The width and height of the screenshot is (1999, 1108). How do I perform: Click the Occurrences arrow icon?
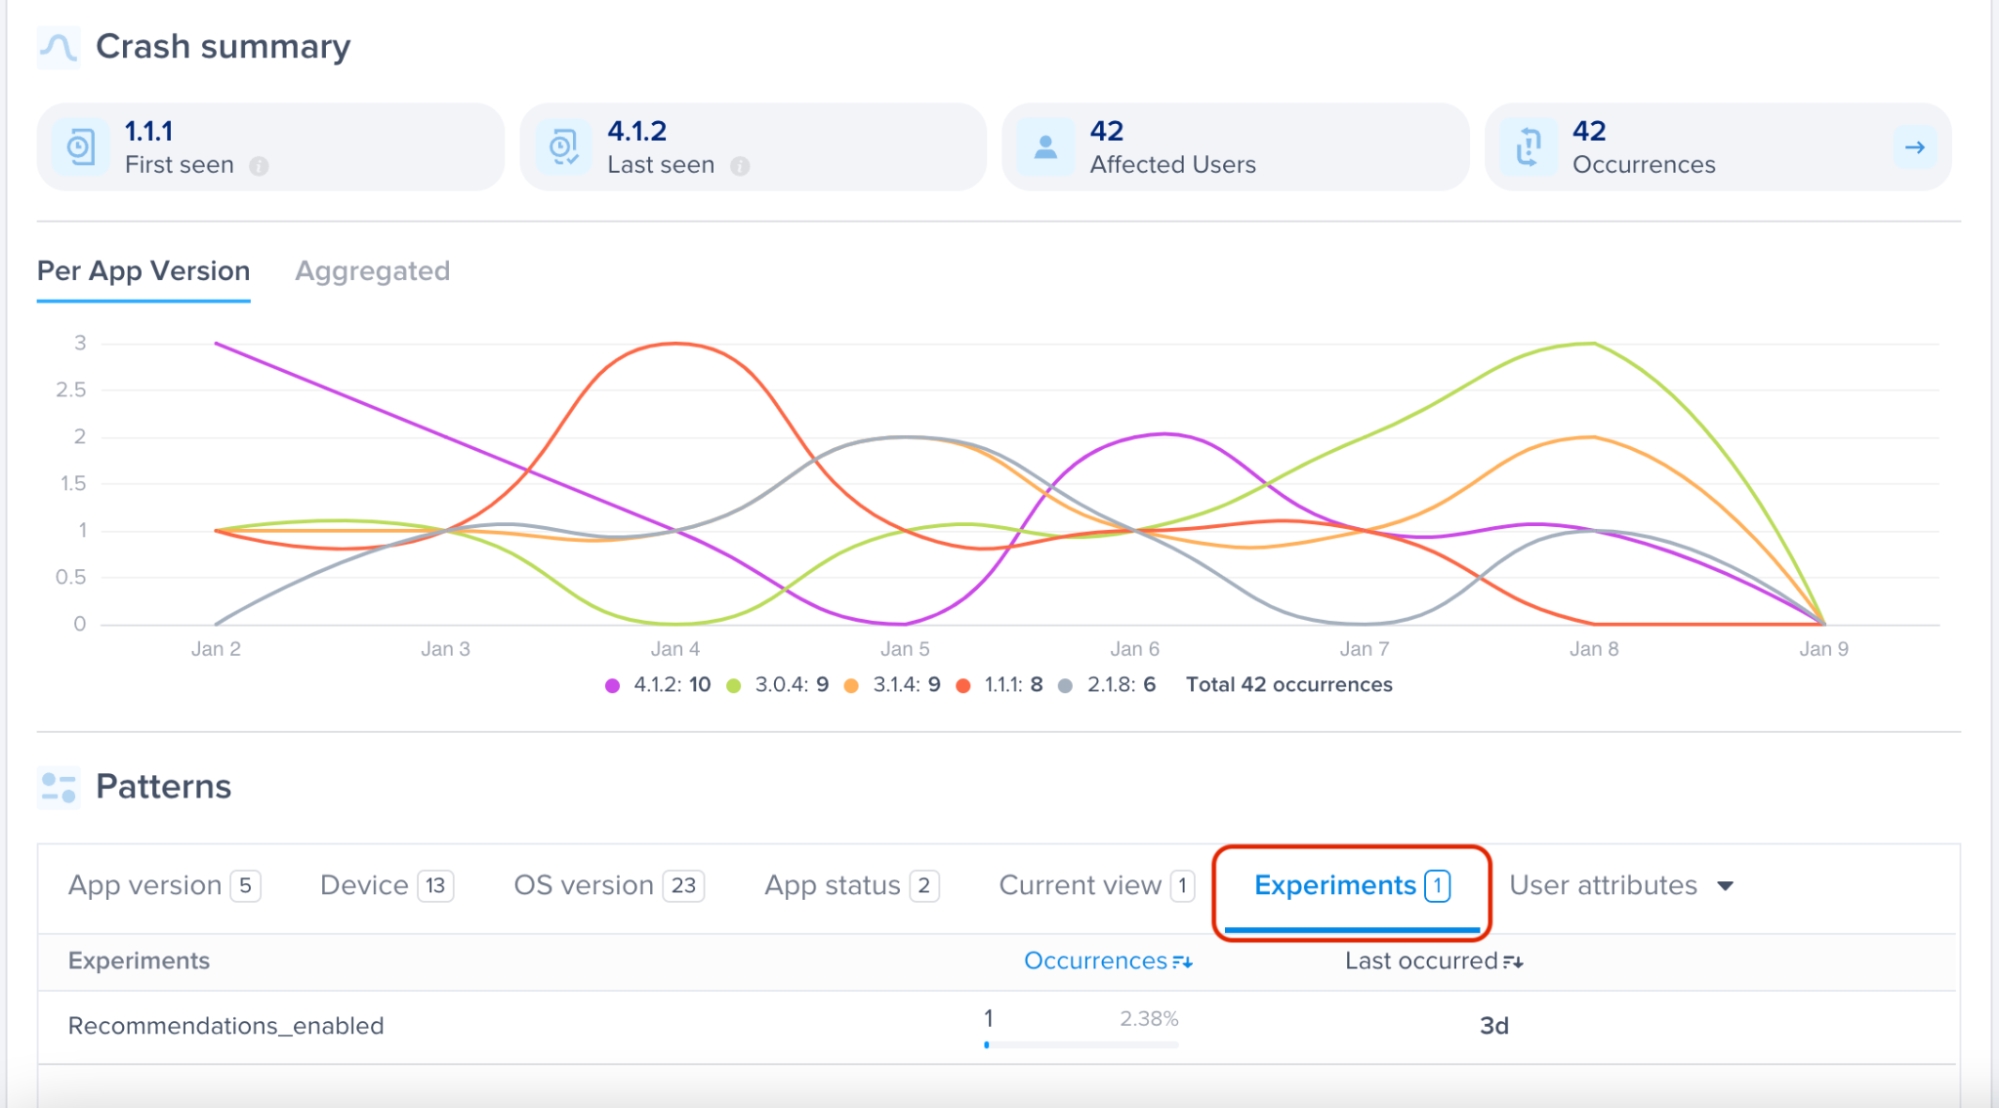click(1914, 148)
